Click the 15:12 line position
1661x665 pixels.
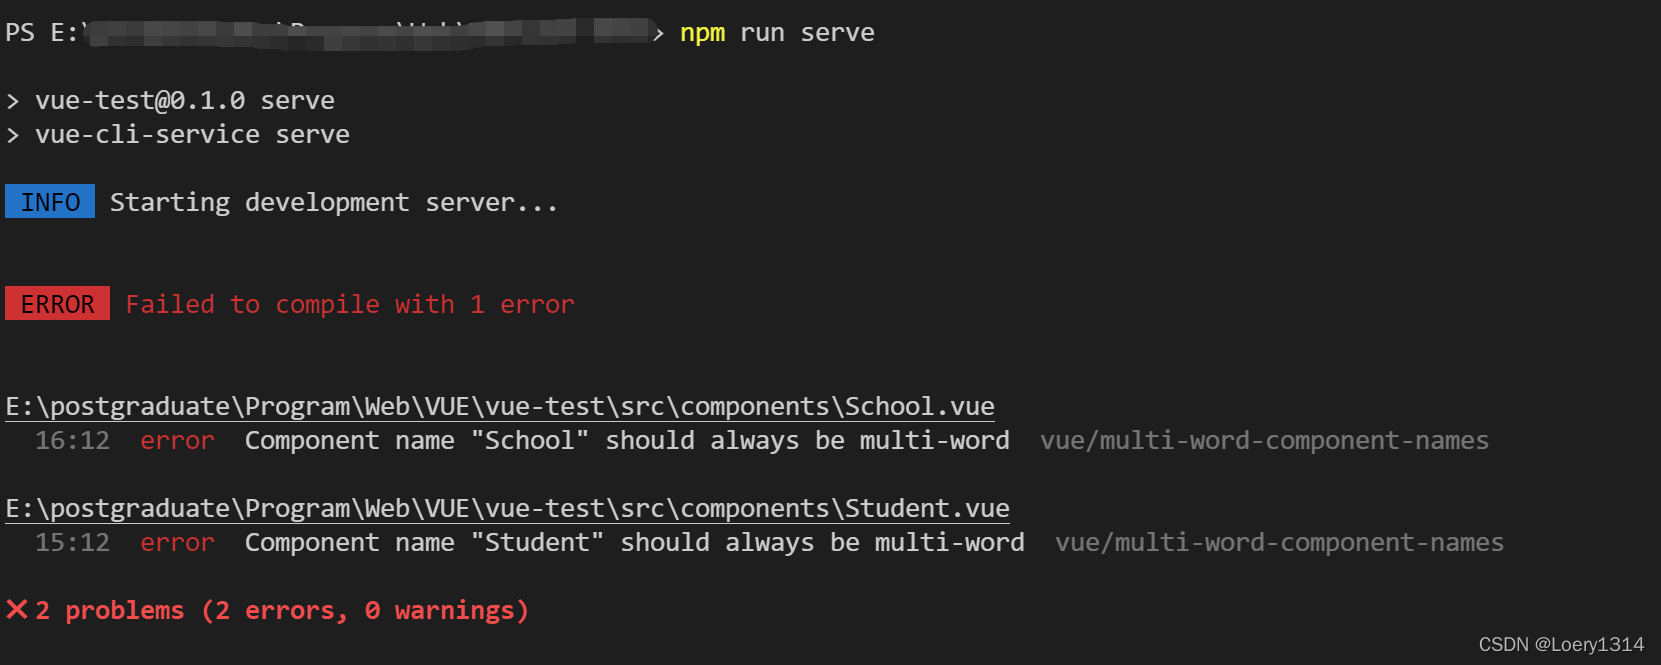pos(72,543)
